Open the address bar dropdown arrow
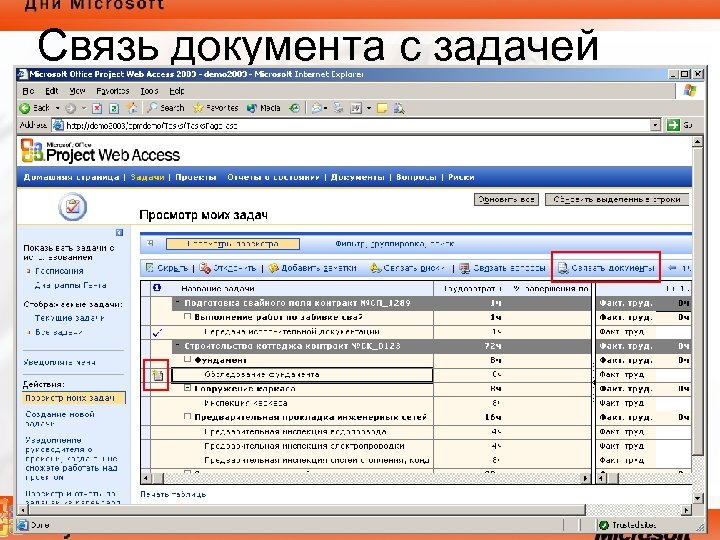 (x=655, y=125)
